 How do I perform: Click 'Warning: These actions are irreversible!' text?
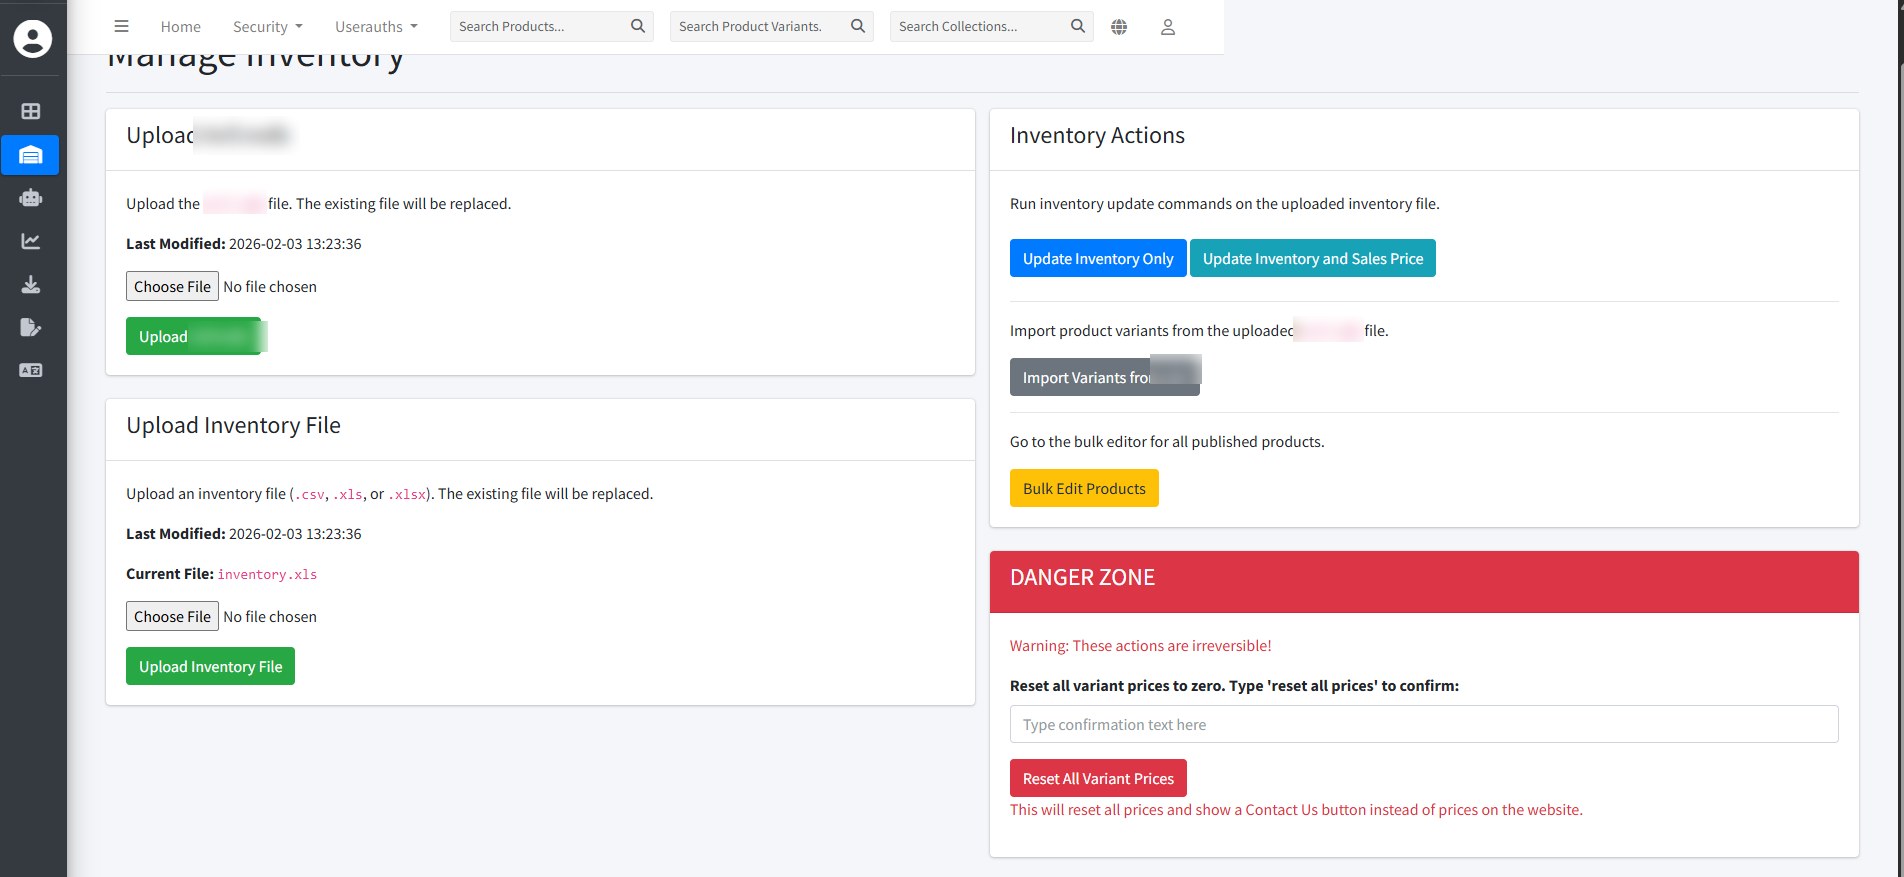[x=1141, y=646]
